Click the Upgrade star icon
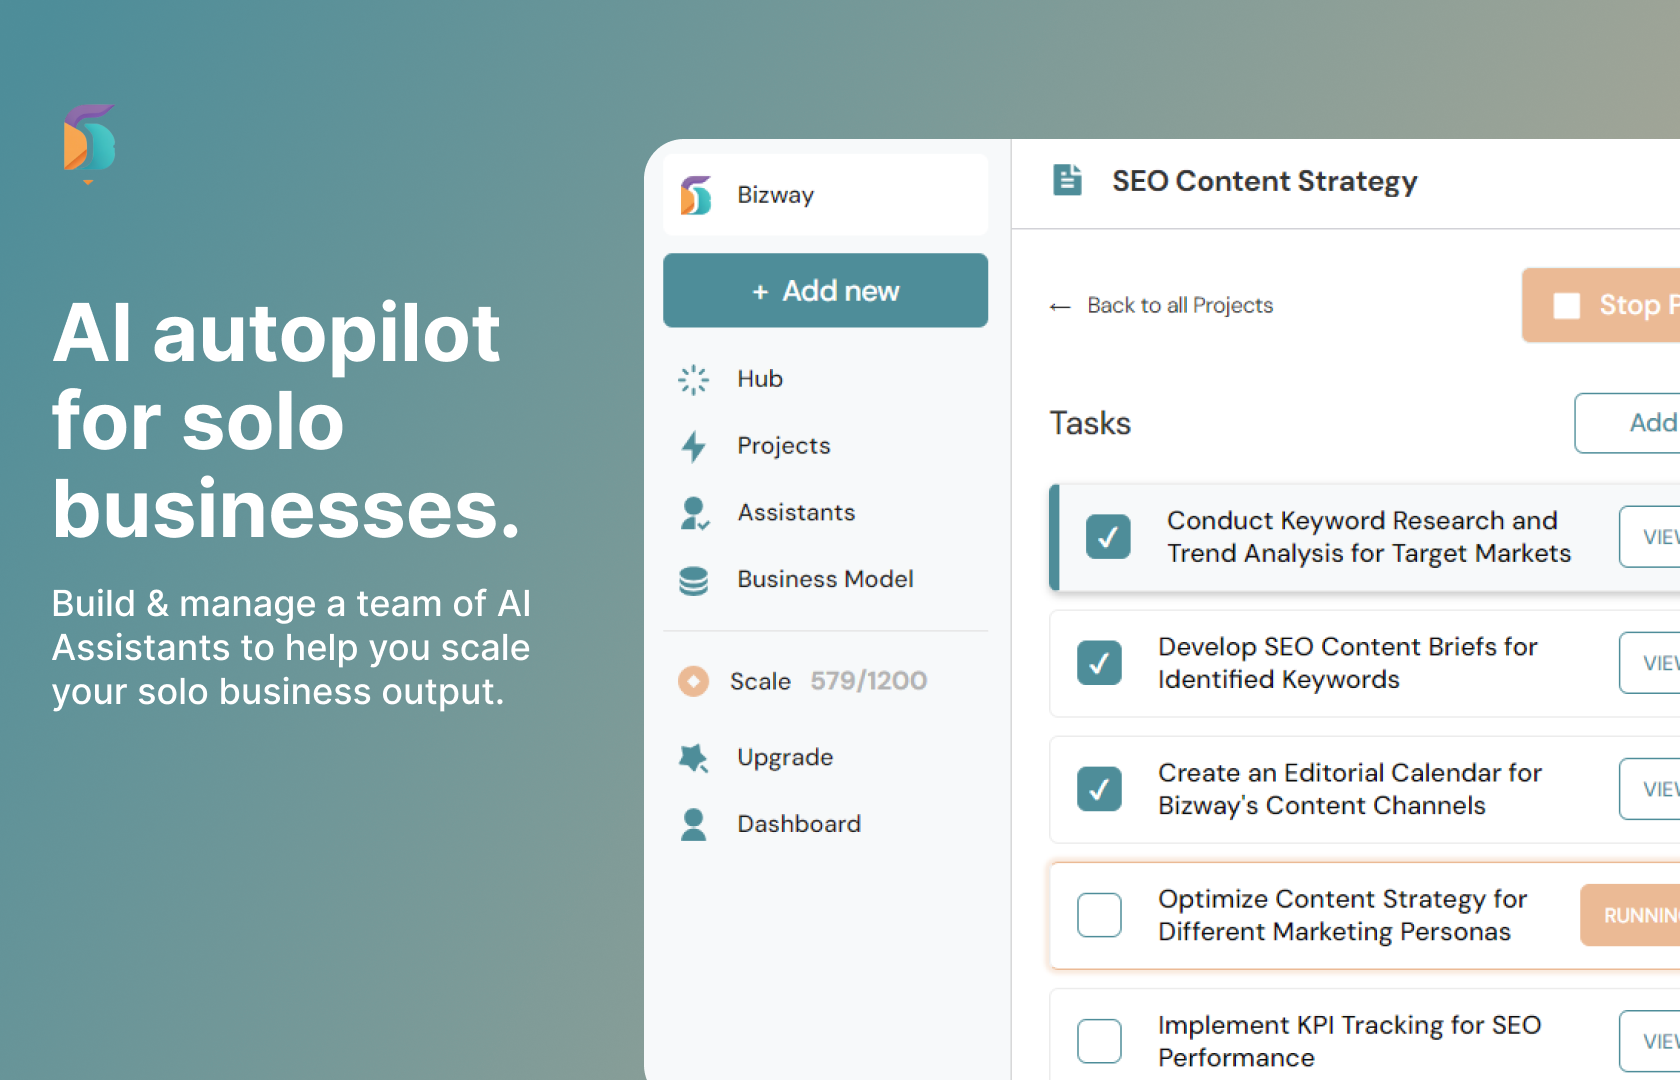Viewport: 1680px width, 1080px height. click(693, 758)
